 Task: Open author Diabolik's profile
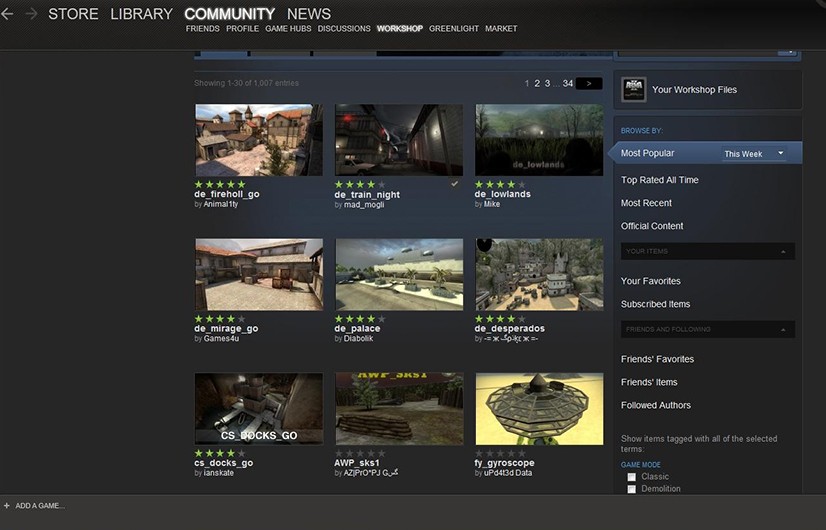358,338
